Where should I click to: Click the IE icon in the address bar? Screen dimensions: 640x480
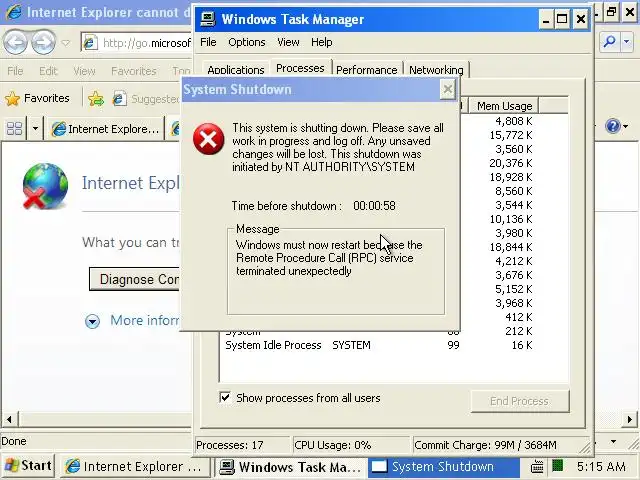90,42
